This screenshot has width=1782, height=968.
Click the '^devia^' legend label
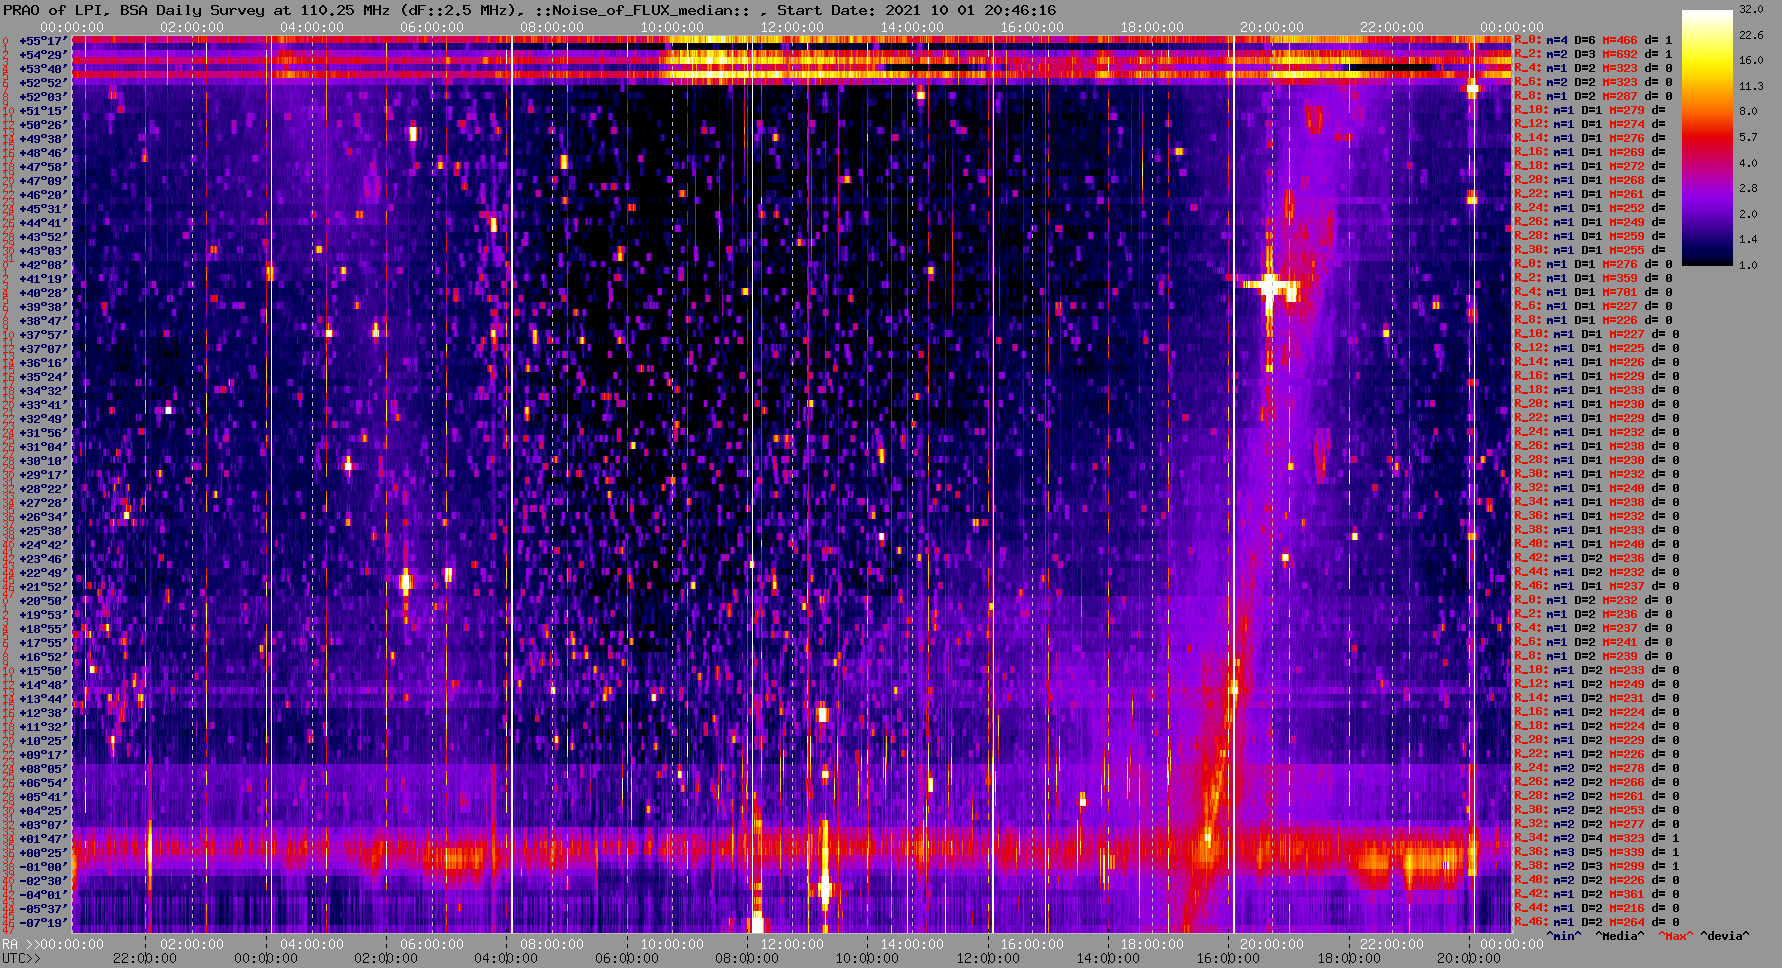tap(1725, 937)
